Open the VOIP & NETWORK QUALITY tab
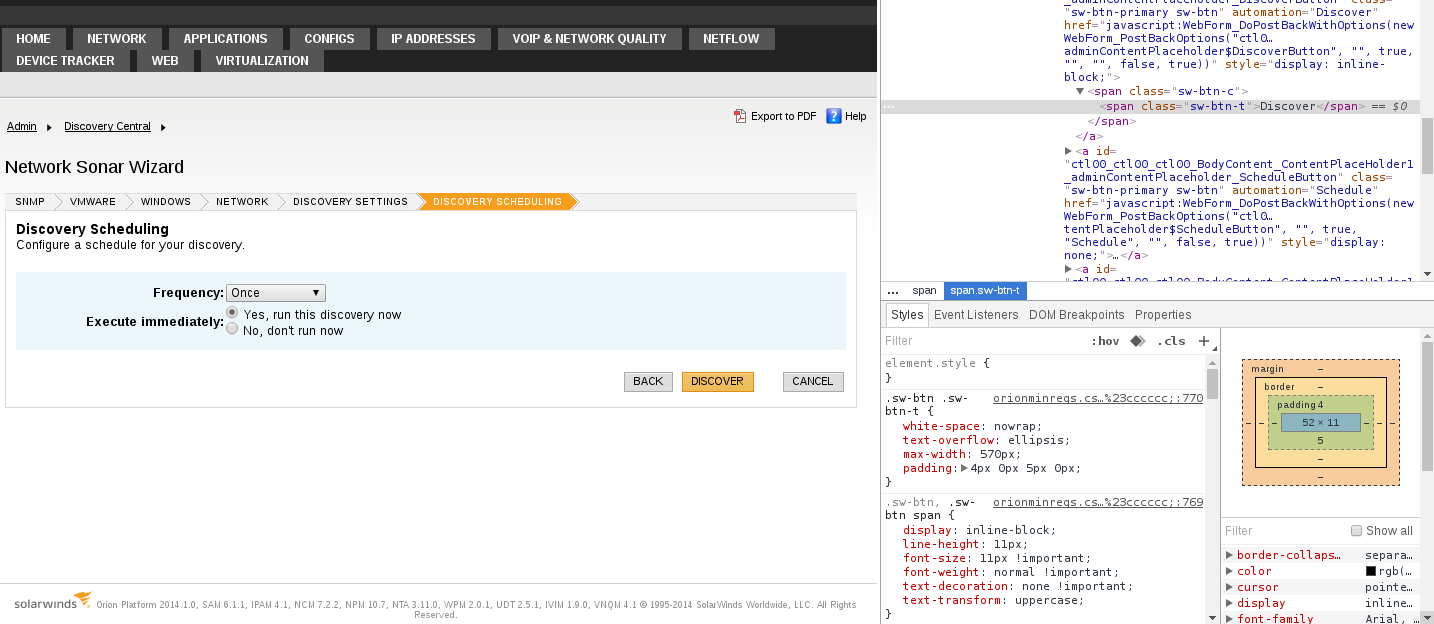 click(590, 39)
